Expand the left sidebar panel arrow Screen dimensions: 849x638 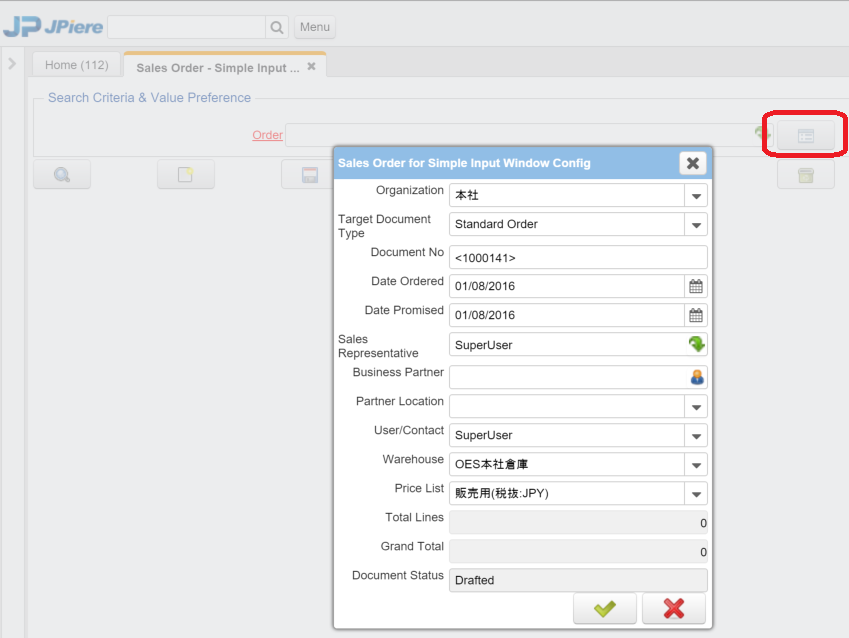click(x=12, y=64)
